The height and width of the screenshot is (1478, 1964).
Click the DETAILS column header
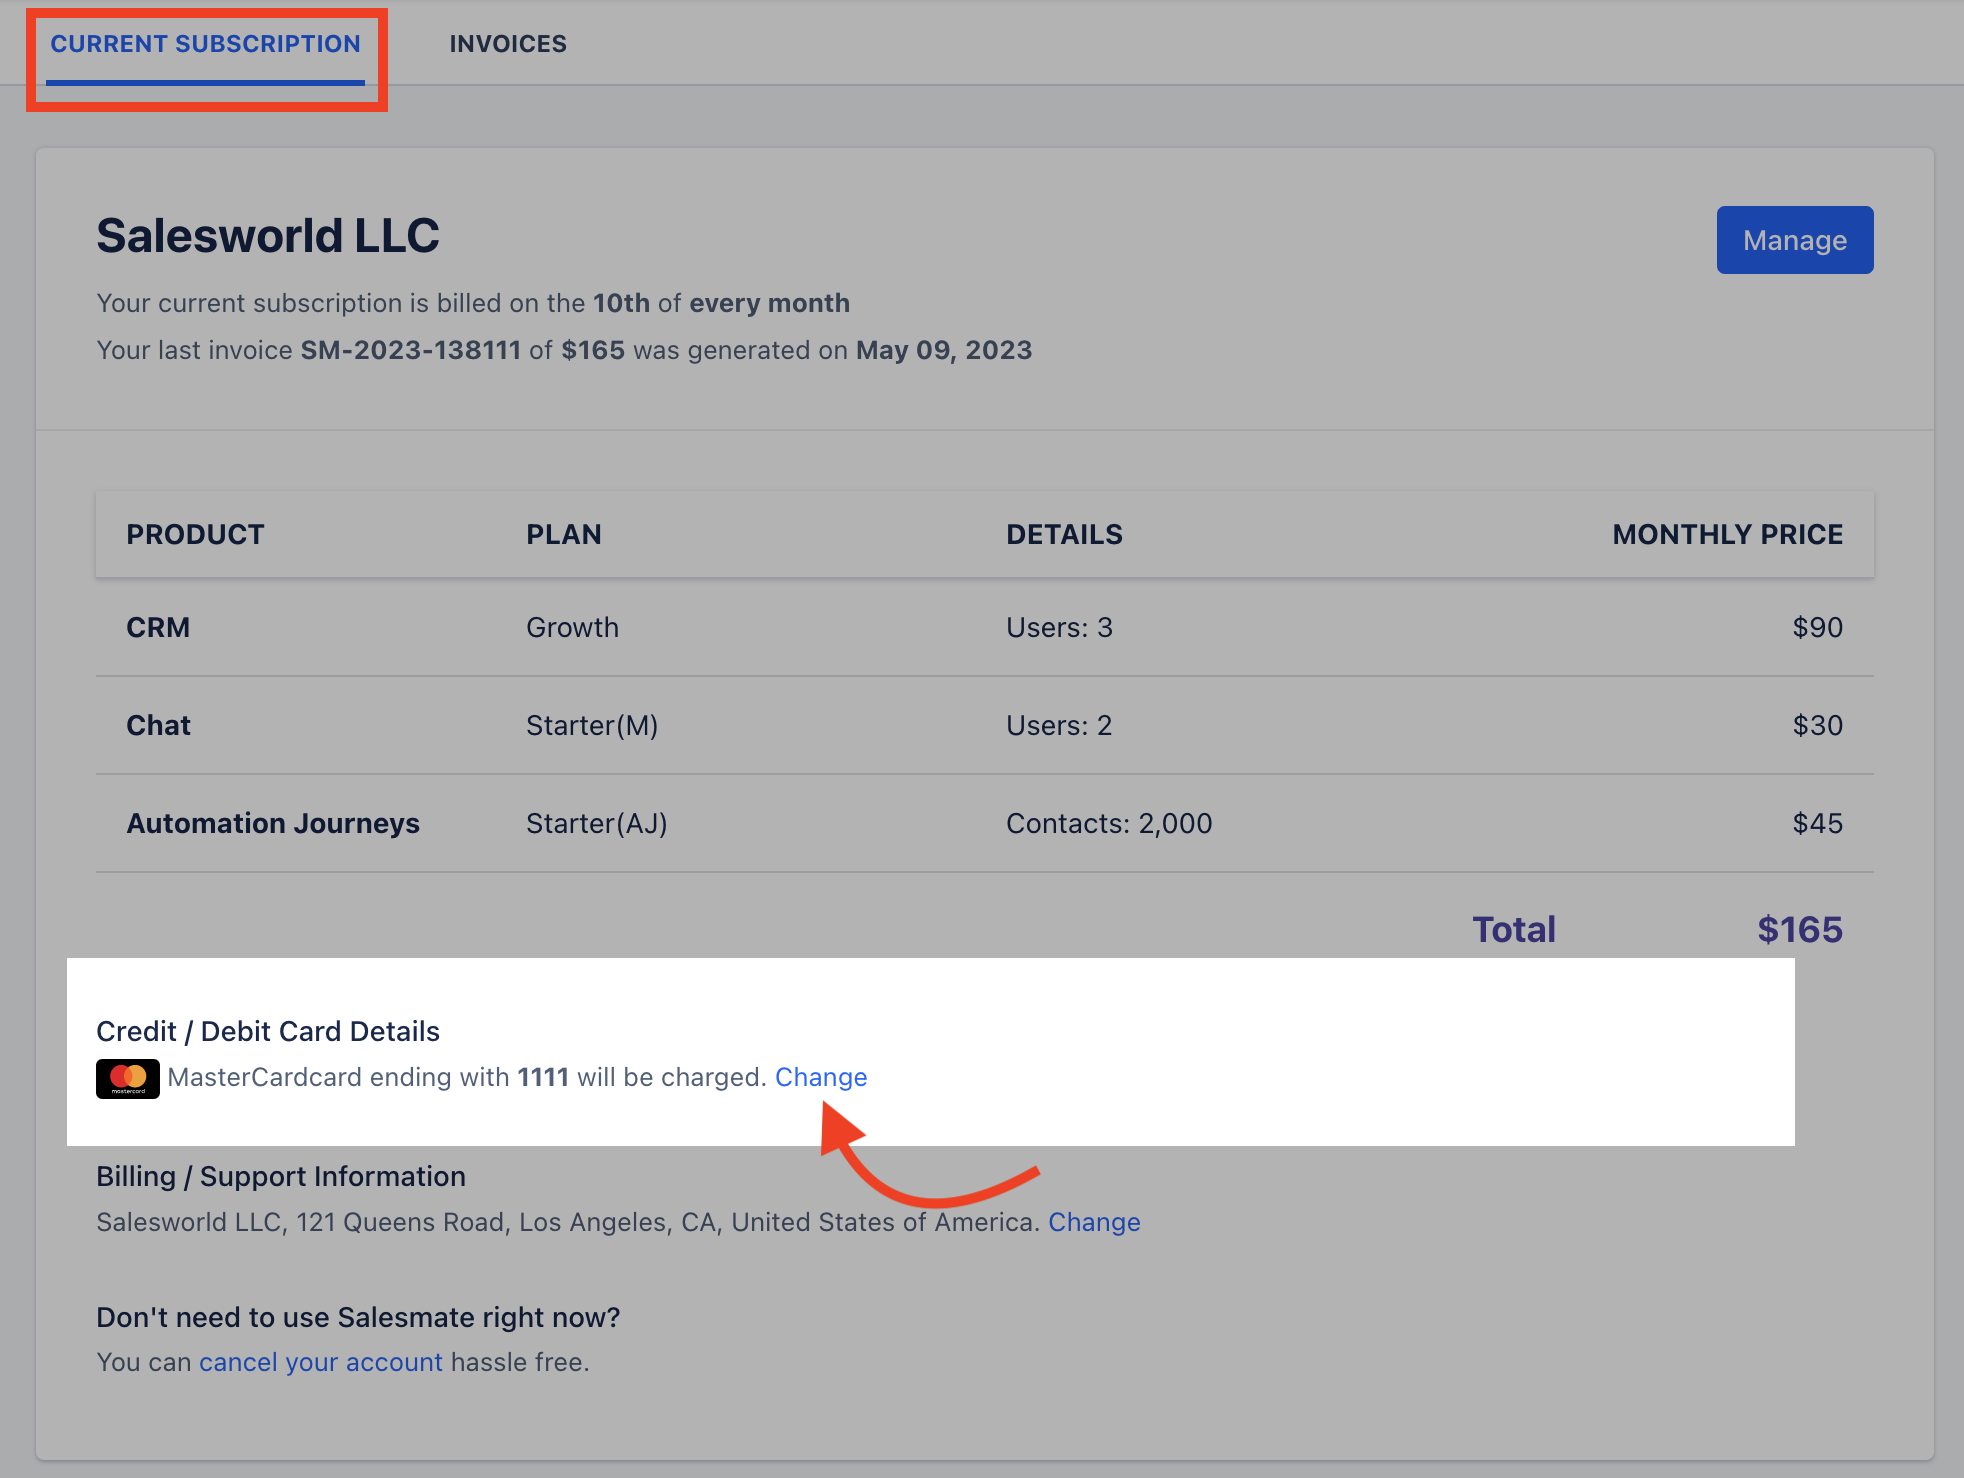point(1064,534)
